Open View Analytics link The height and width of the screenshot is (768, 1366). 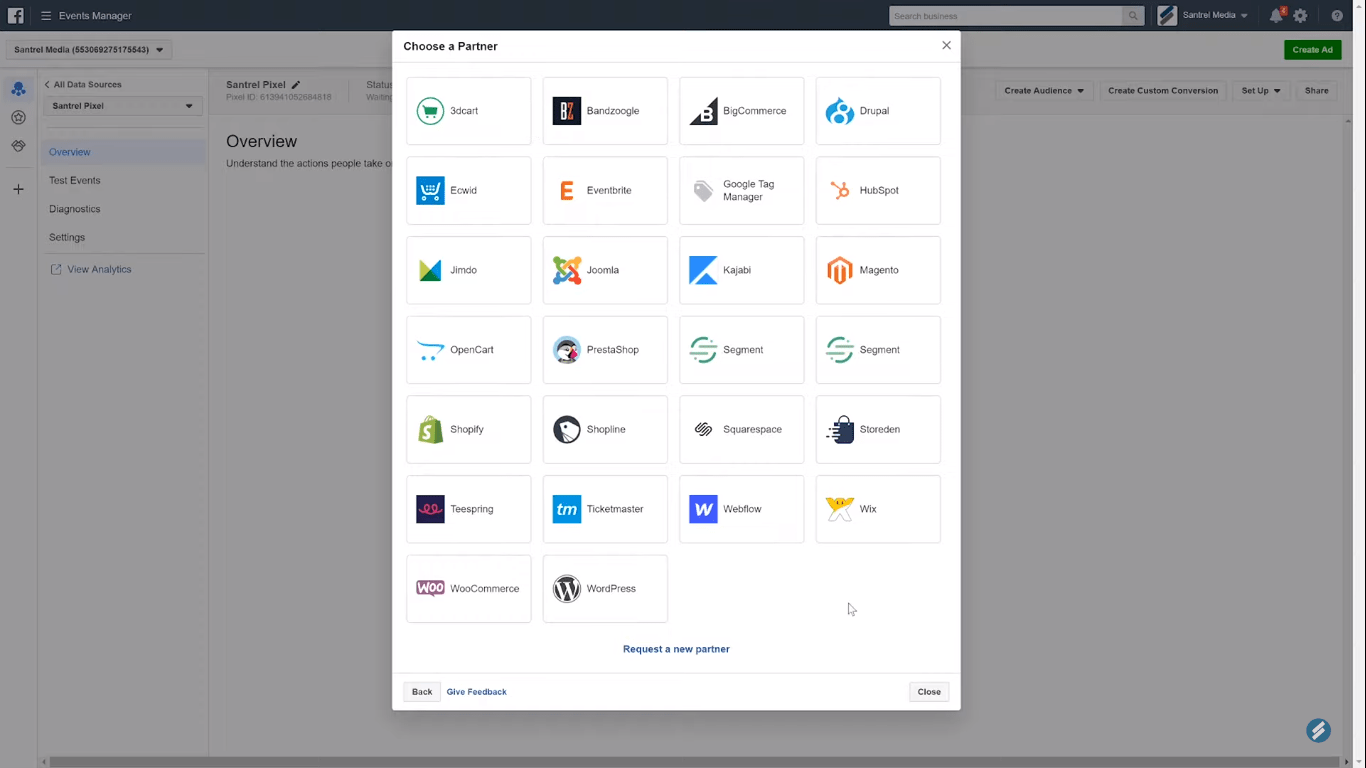point(91,270)
